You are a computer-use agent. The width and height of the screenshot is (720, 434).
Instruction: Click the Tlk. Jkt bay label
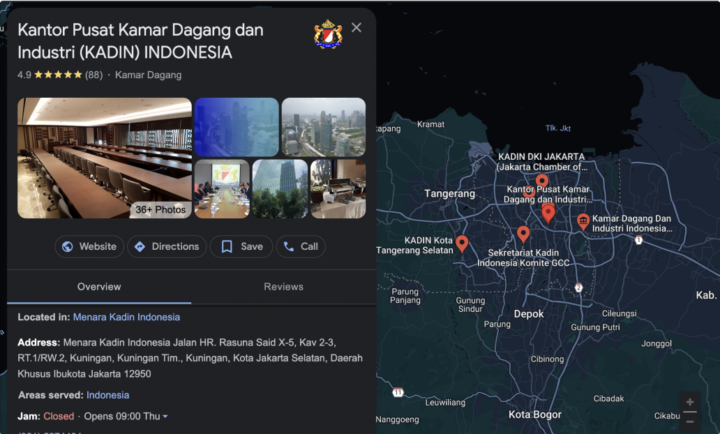(x=558, y=128)
